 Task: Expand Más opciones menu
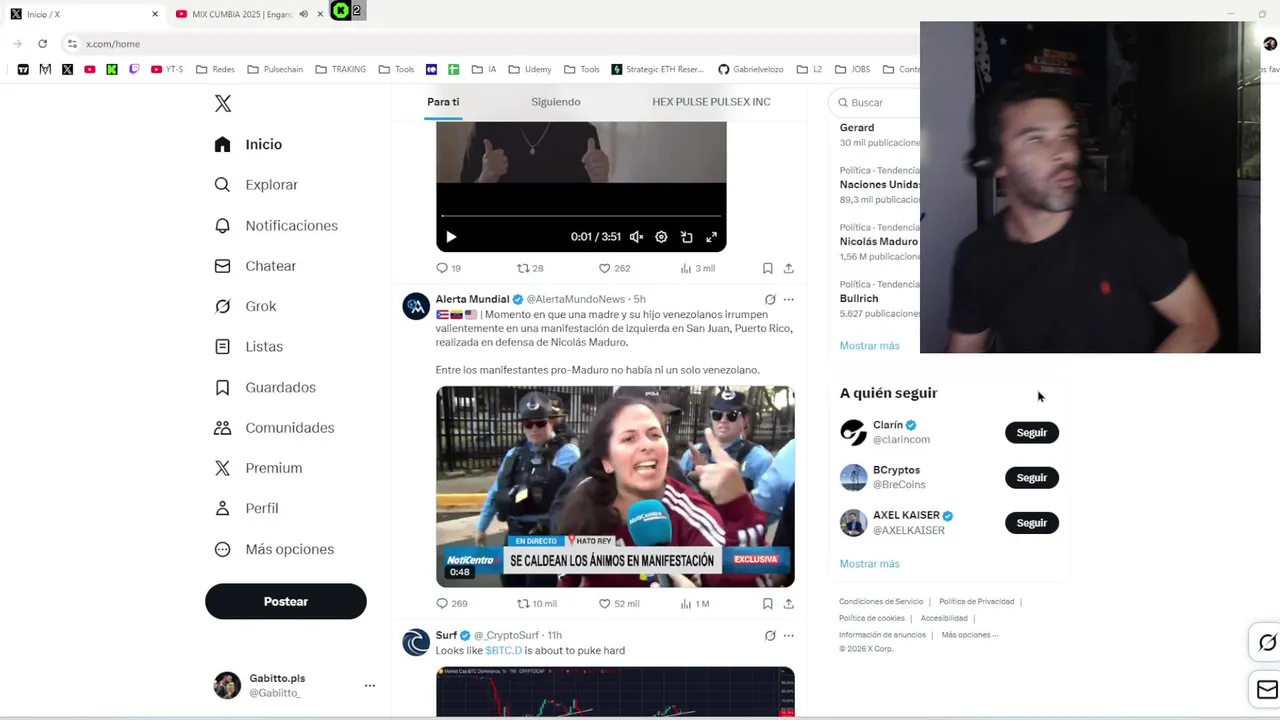274,549
